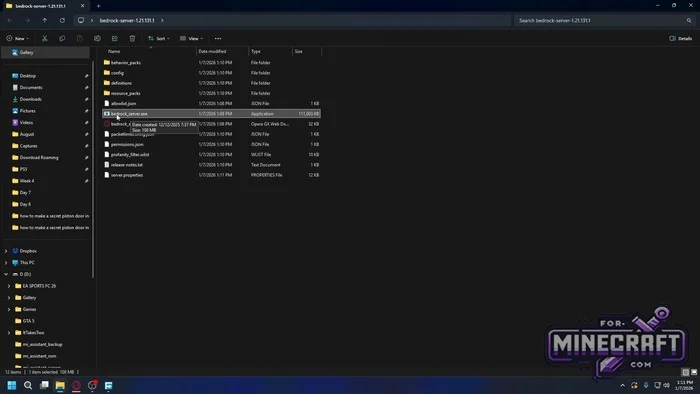Select the definitions folder
The width and height of the screenshot is (700, 394).
211,83
